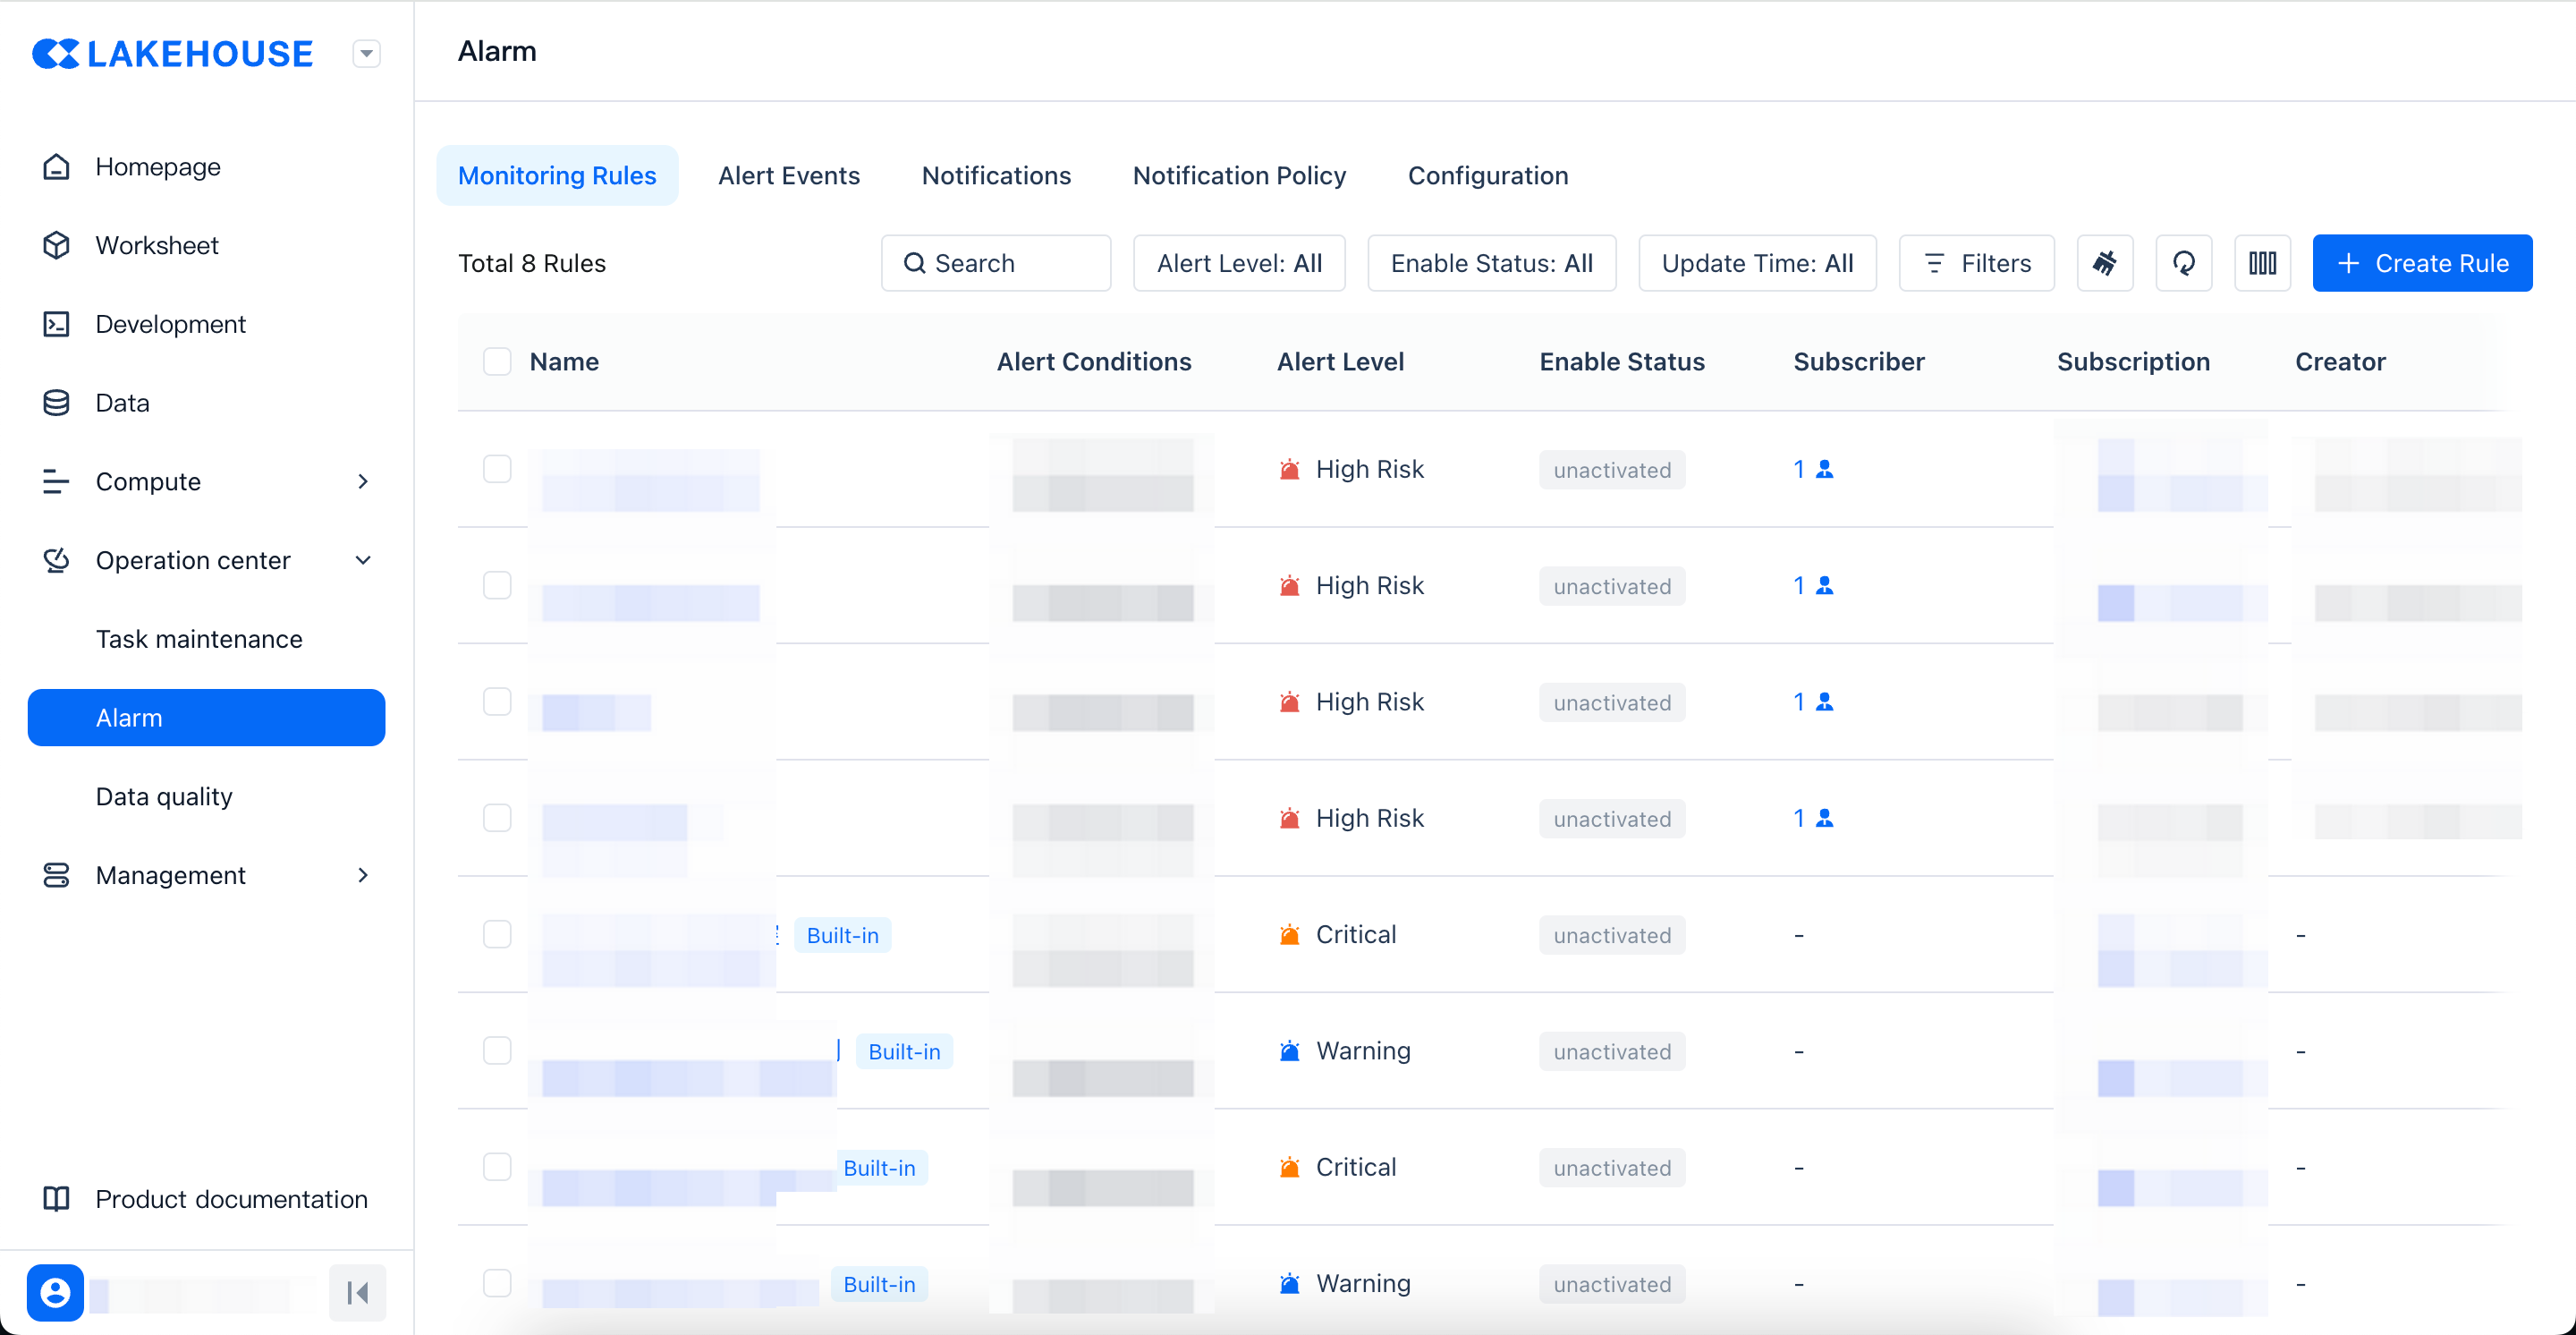Image resolution: width=2576 pixels, height=1335 pixels.
Task: Open the Alert Level: All dropdown
Action: click(1238, 263)
